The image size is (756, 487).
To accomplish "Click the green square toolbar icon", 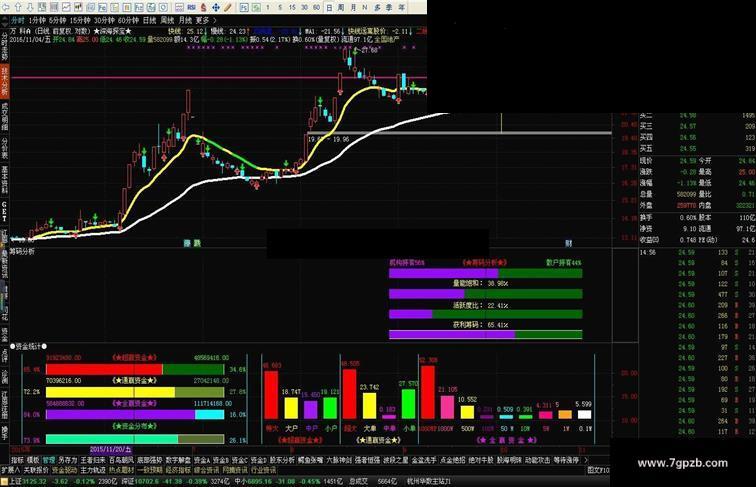I will [x=256, y=8].
